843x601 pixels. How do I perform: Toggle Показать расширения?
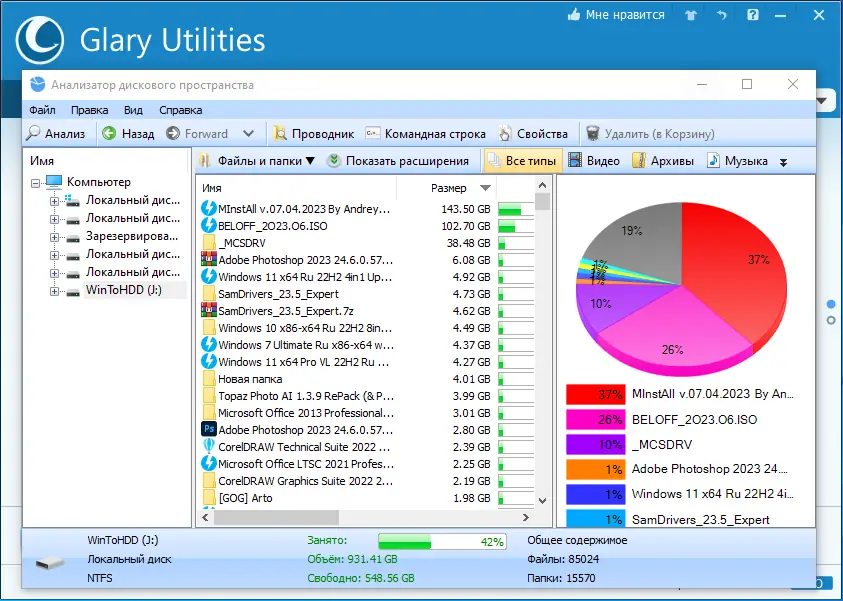click(x=398, y=161)
